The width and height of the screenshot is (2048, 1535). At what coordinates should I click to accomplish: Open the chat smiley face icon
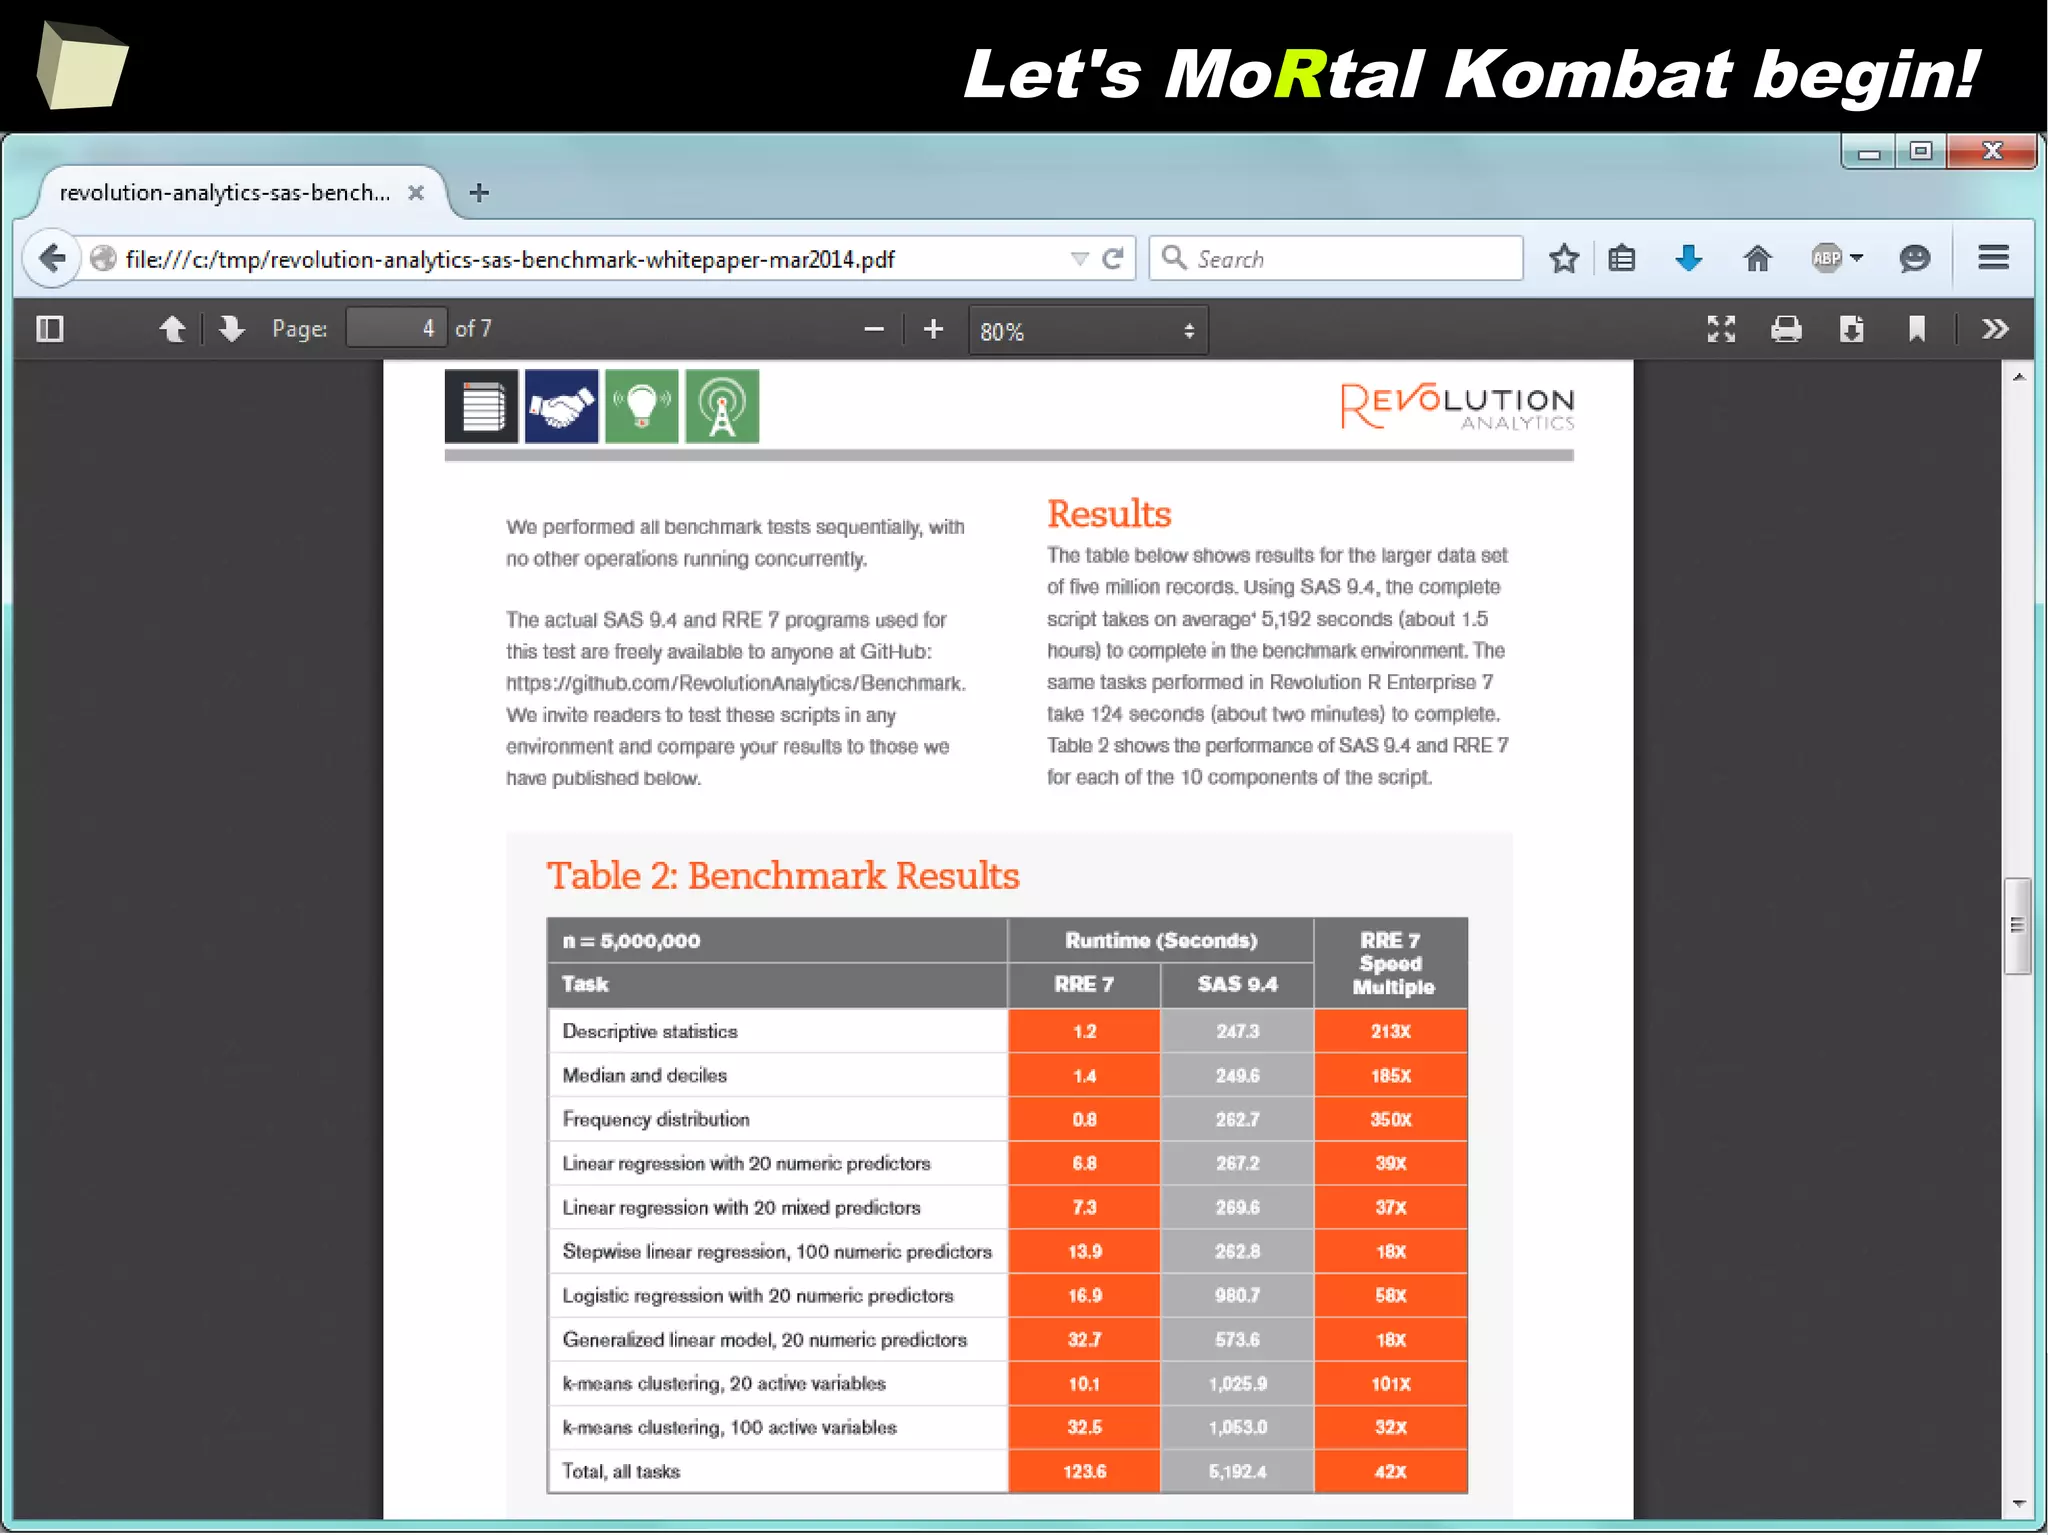tap(1914, 259)
